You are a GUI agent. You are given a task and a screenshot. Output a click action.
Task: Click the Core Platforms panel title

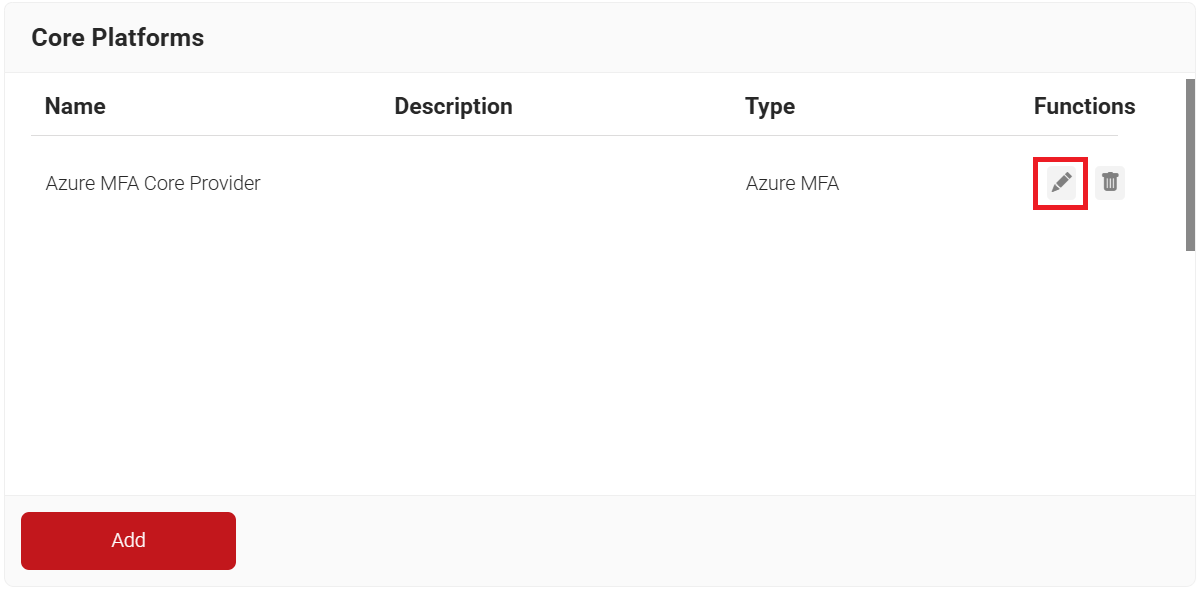(117, 38)
